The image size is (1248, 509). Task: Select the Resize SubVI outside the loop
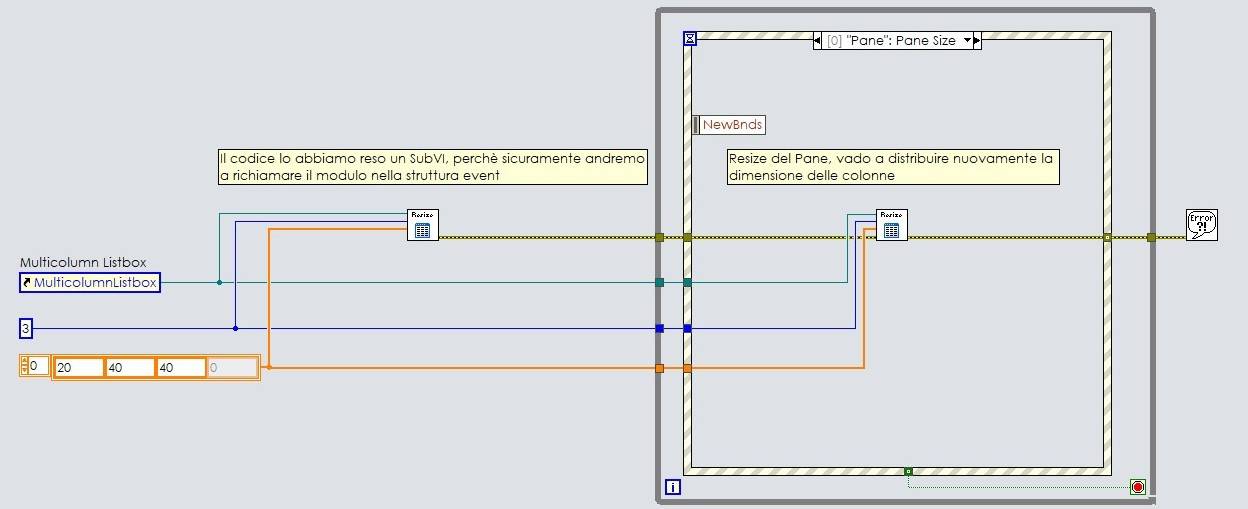[423, 225]
